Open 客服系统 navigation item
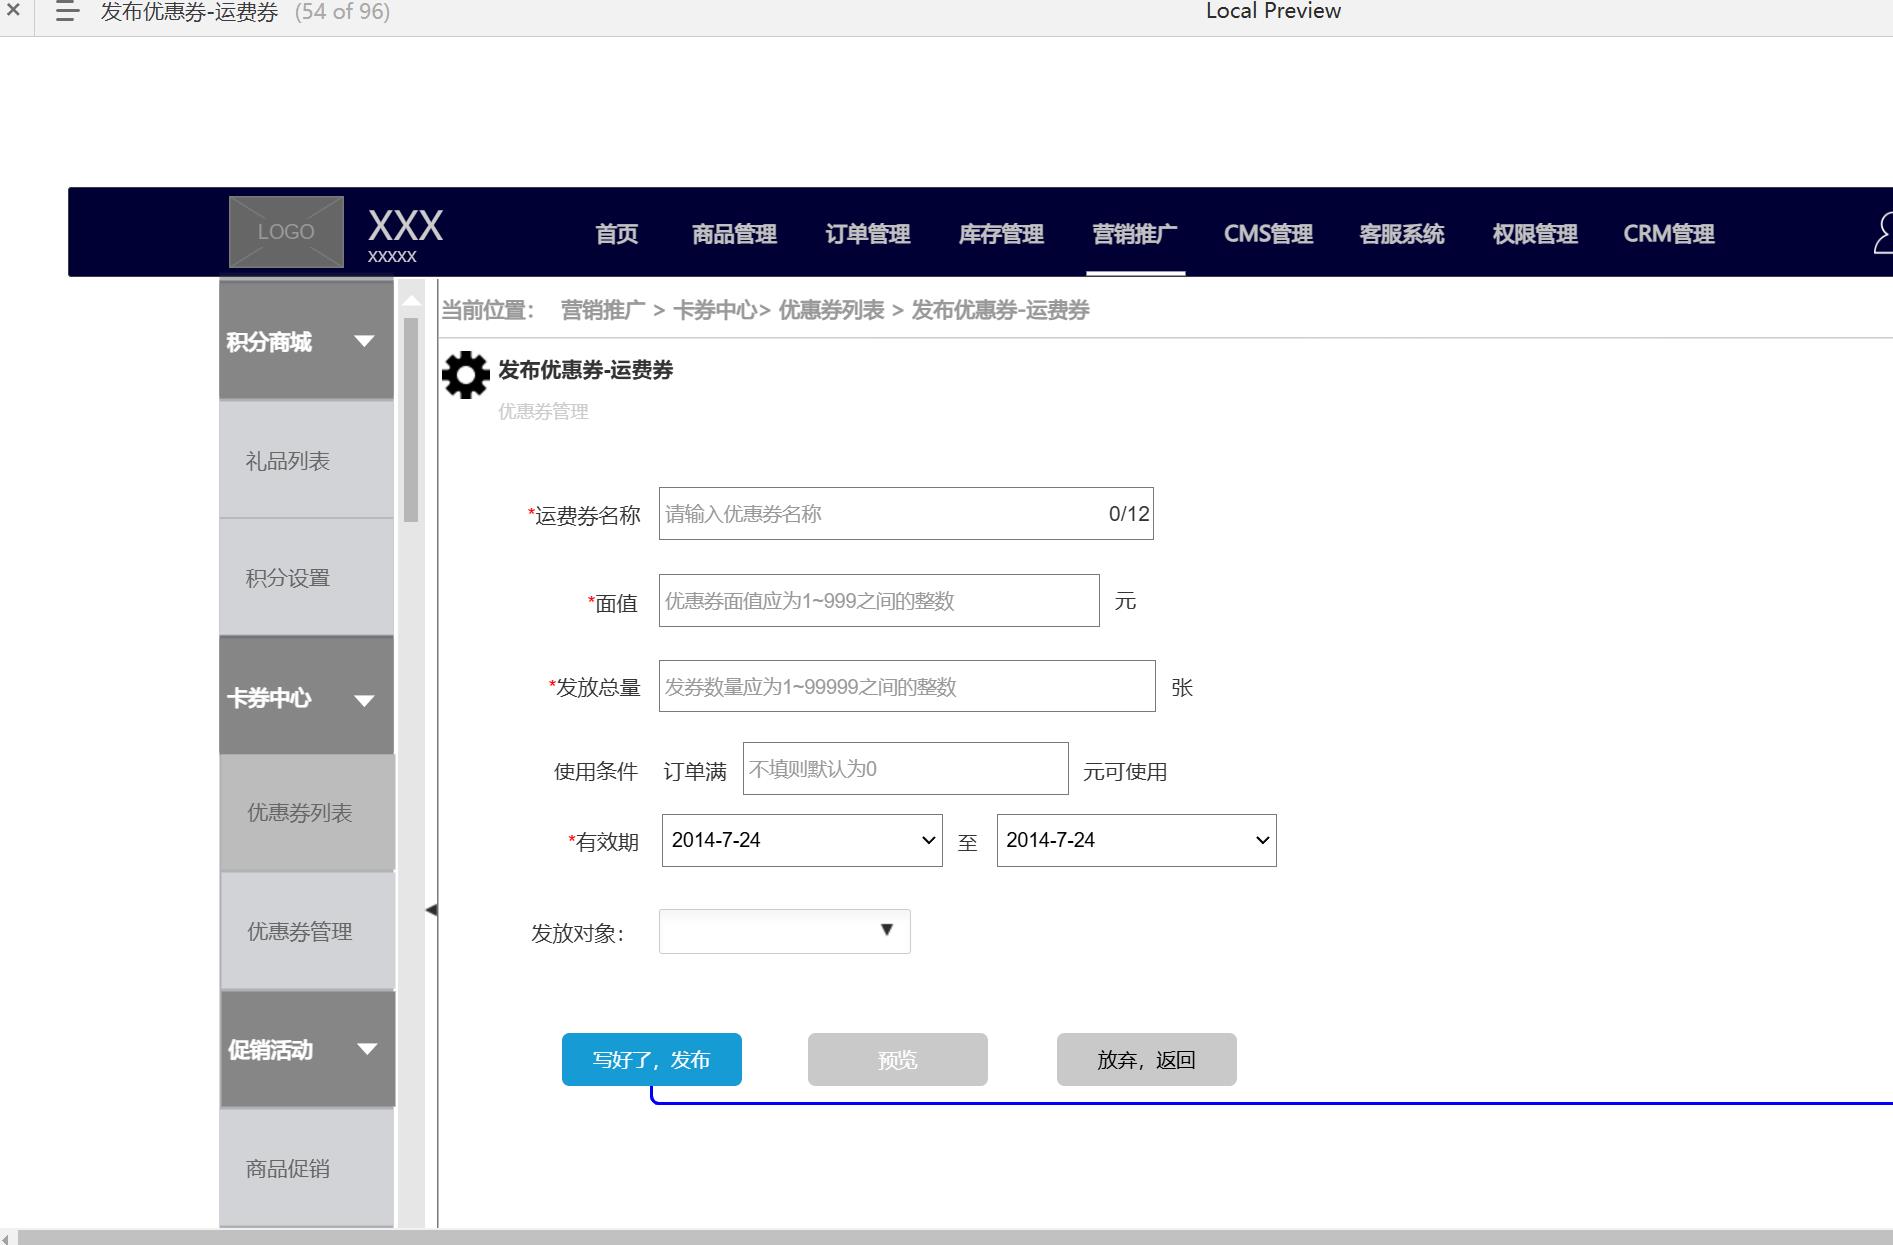 [1402, 234]
